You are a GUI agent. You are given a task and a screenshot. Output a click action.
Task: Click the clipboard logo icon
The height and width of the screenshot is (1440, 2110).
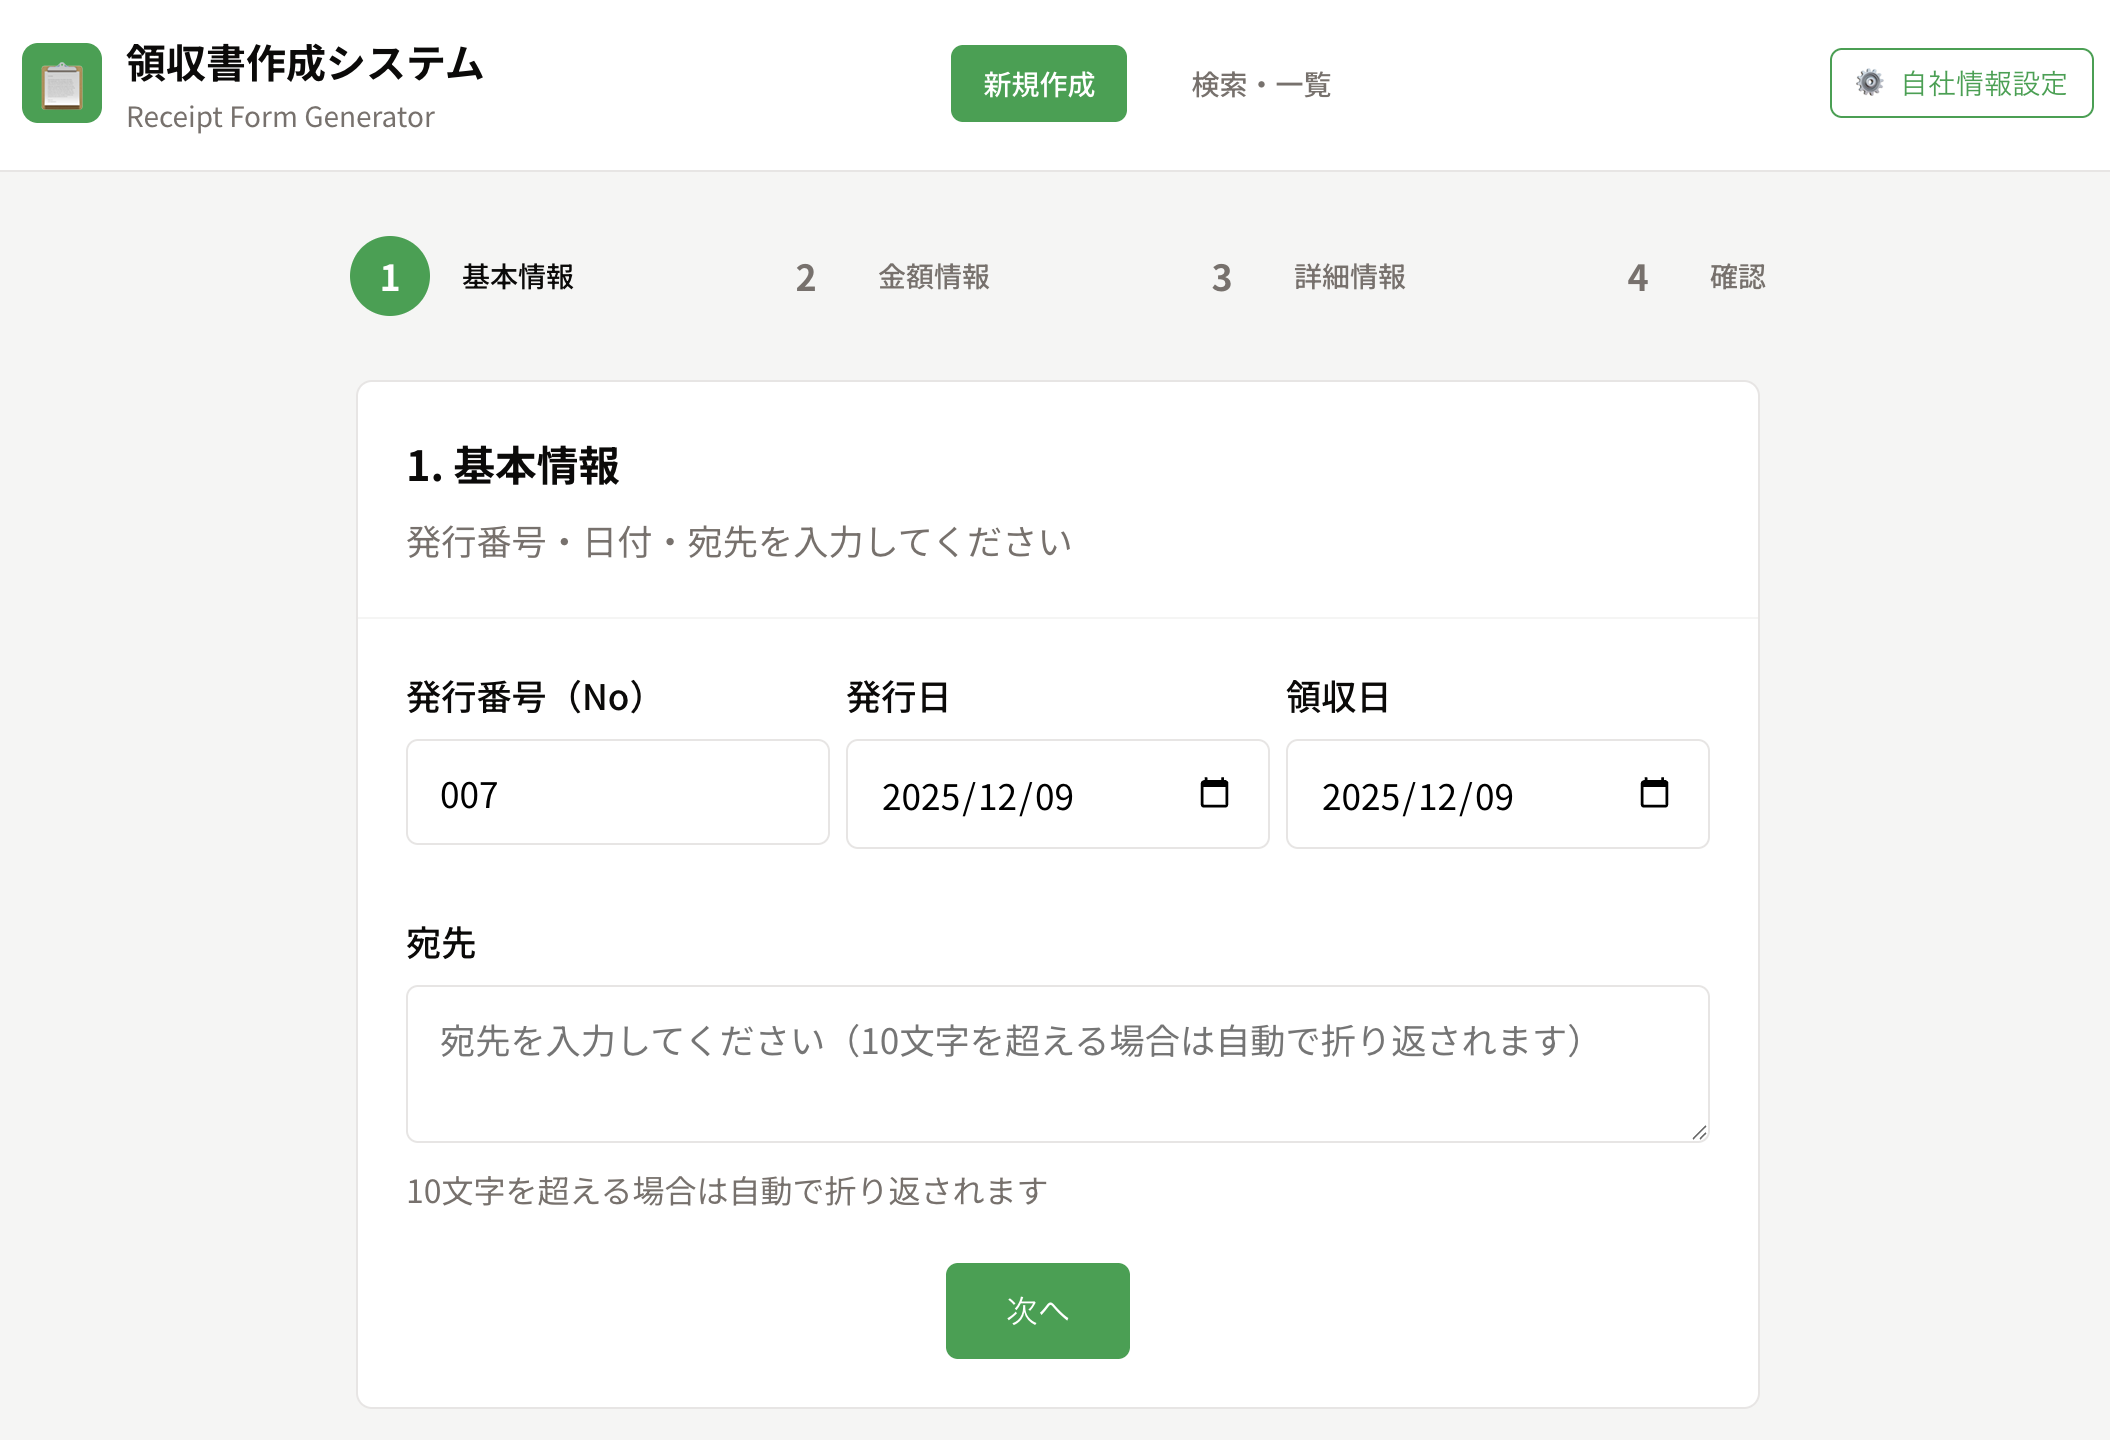[x=62, y=84]
